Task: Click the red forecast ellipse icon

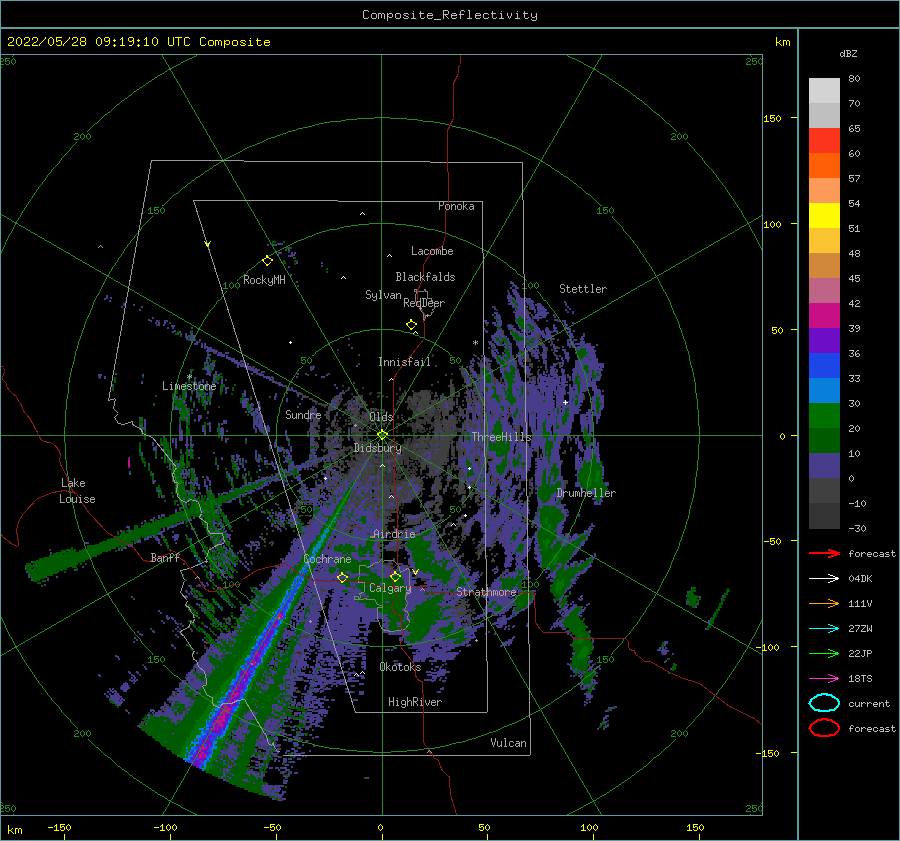Action: point(824,728)
